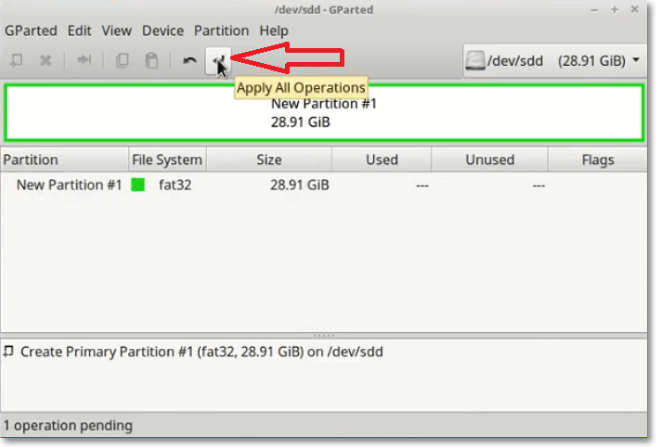The image size is (656, 447).
Task: Click the Copy partition toolbar icon
Action: tap(122, 60)
